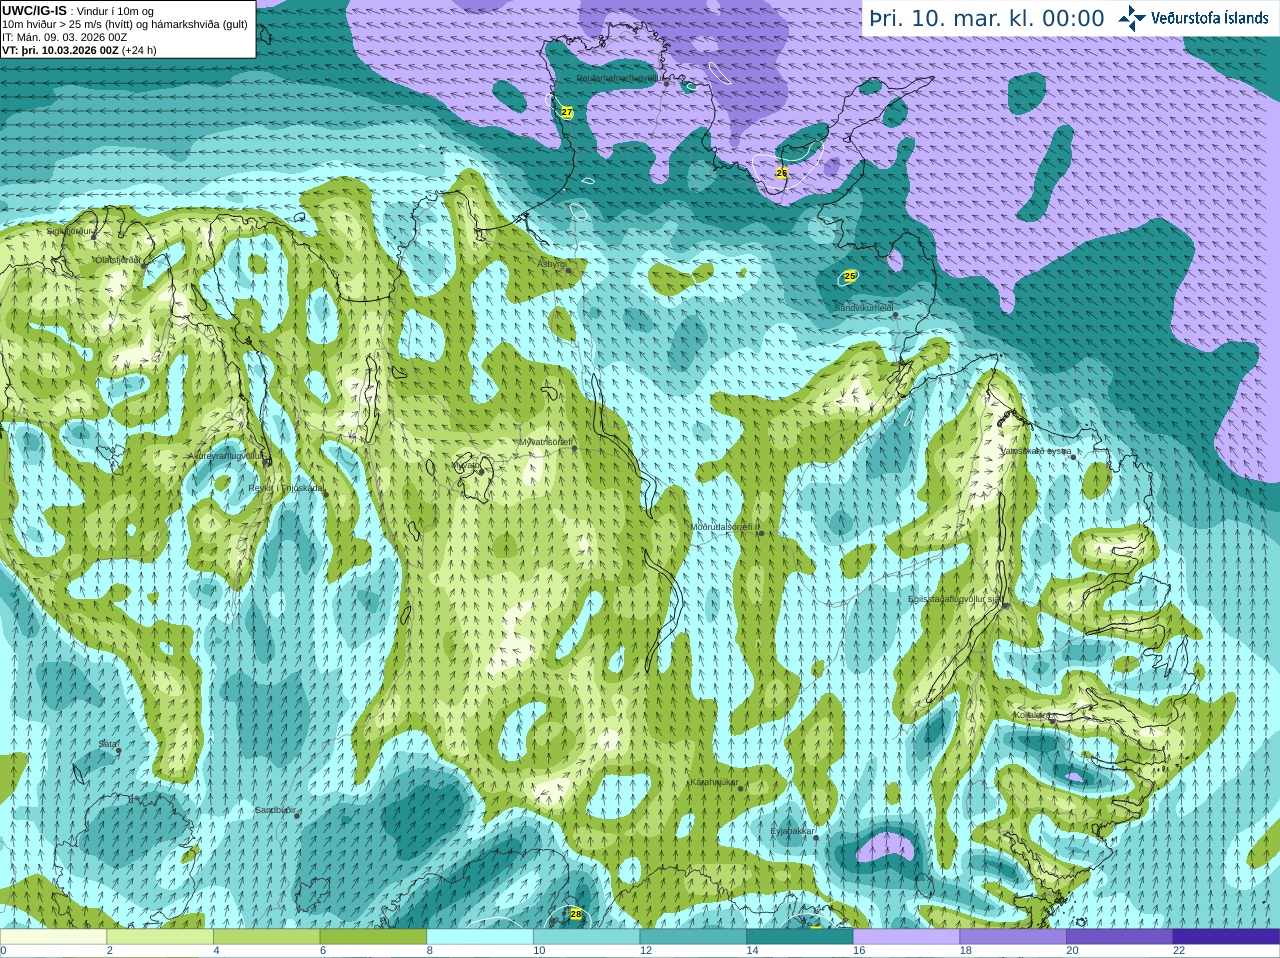Click the legend tick value 22

1179,951
